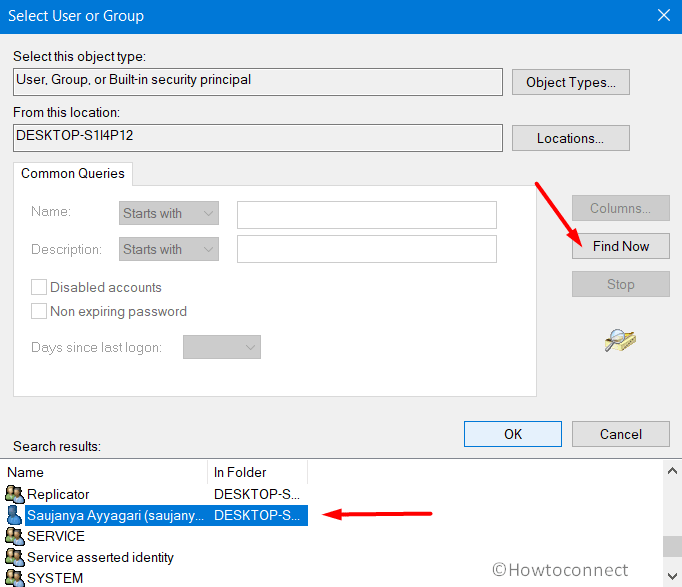This screenshot has width=682, height=587.
Task: Open the Days since last logon dropdown
Action: pyautogui.click(x=222, y=347)
